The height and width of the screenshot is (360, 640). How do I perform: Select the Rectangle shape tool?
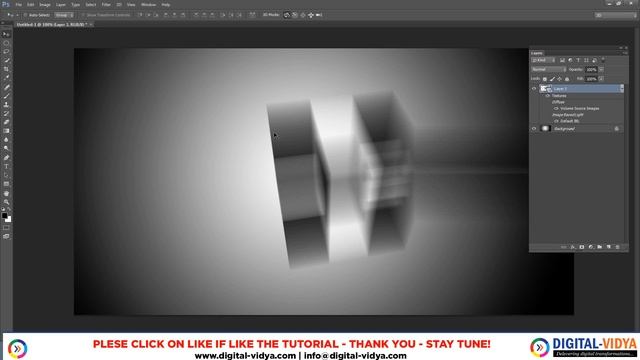(6, 184)
